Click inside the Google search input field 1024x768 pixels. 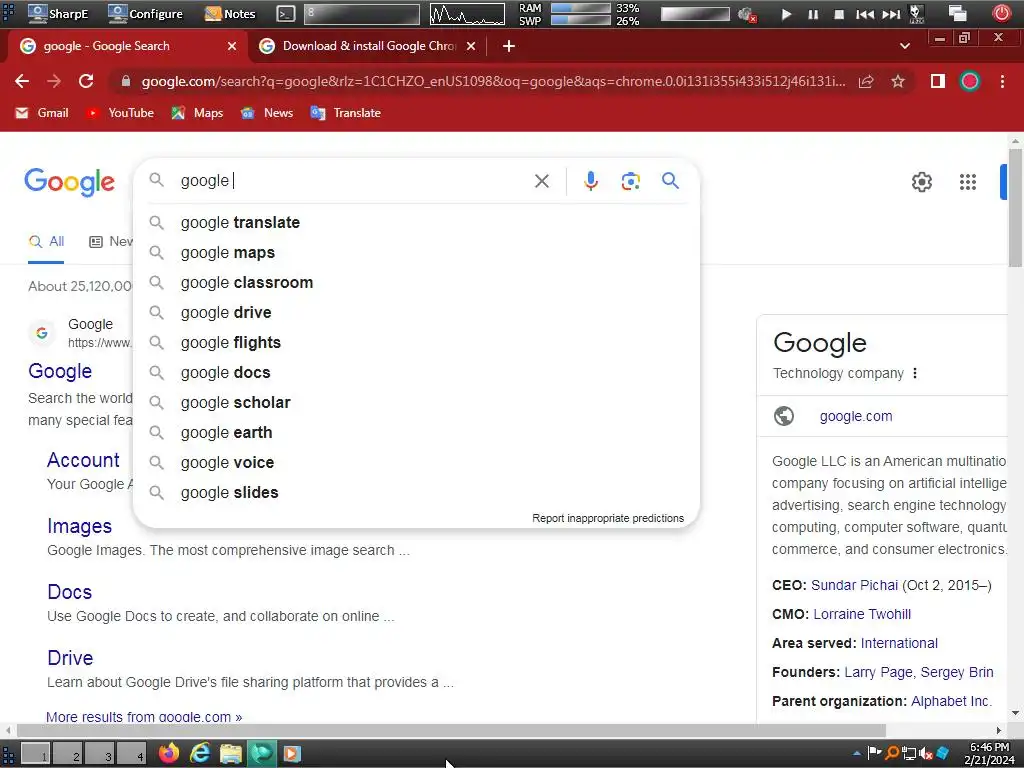pos(353,181)
